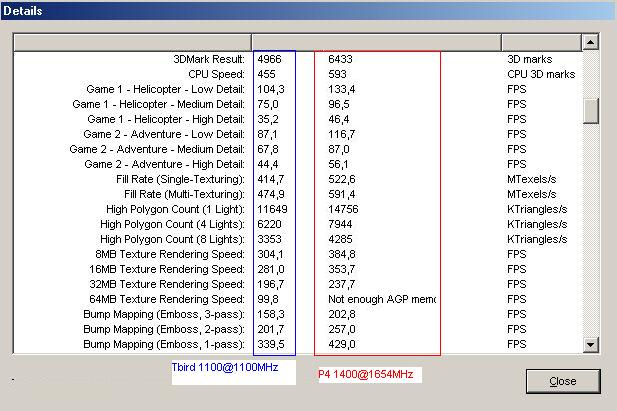Click the scrollbar up arrow
The width and height of the screenshot is (617, 411).
point(591,42)
